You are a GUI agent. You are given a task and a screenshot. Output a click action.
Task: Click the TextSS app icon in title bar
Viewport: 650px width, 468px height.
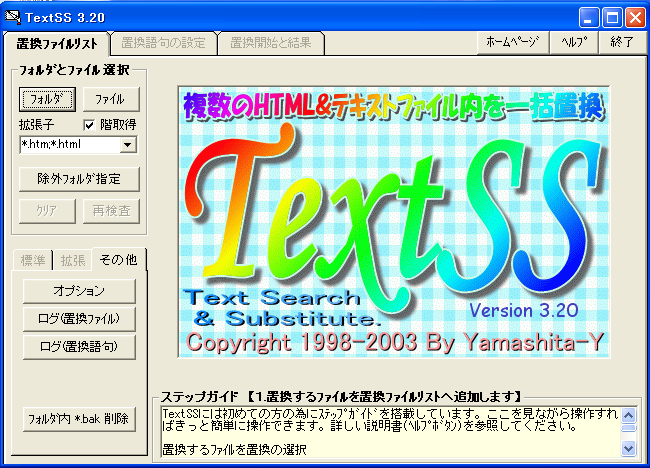coord(12,17)
